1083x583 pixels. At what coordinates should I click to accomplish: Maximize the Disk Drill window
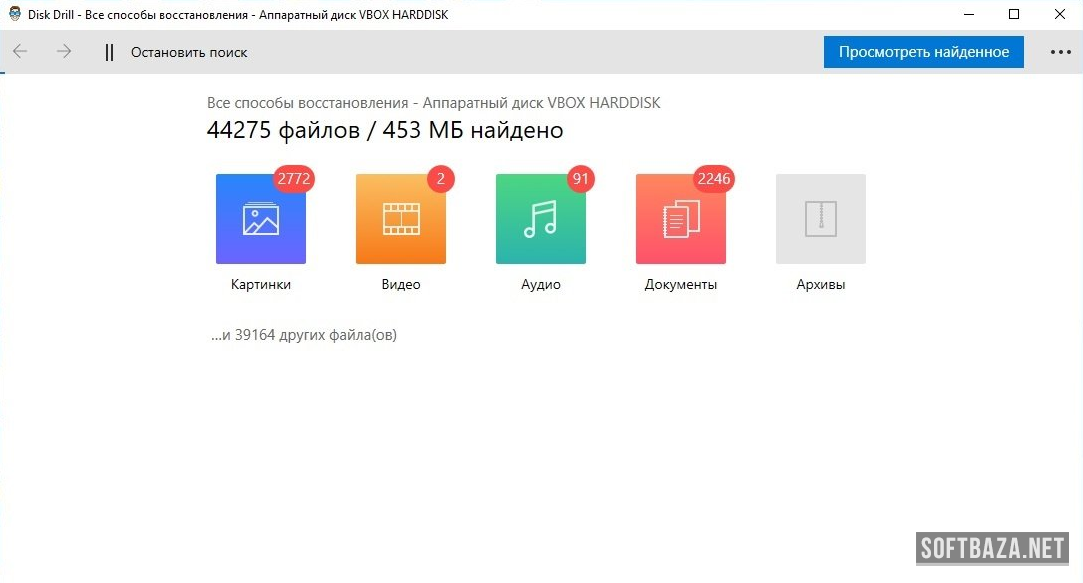[1014, 14]
